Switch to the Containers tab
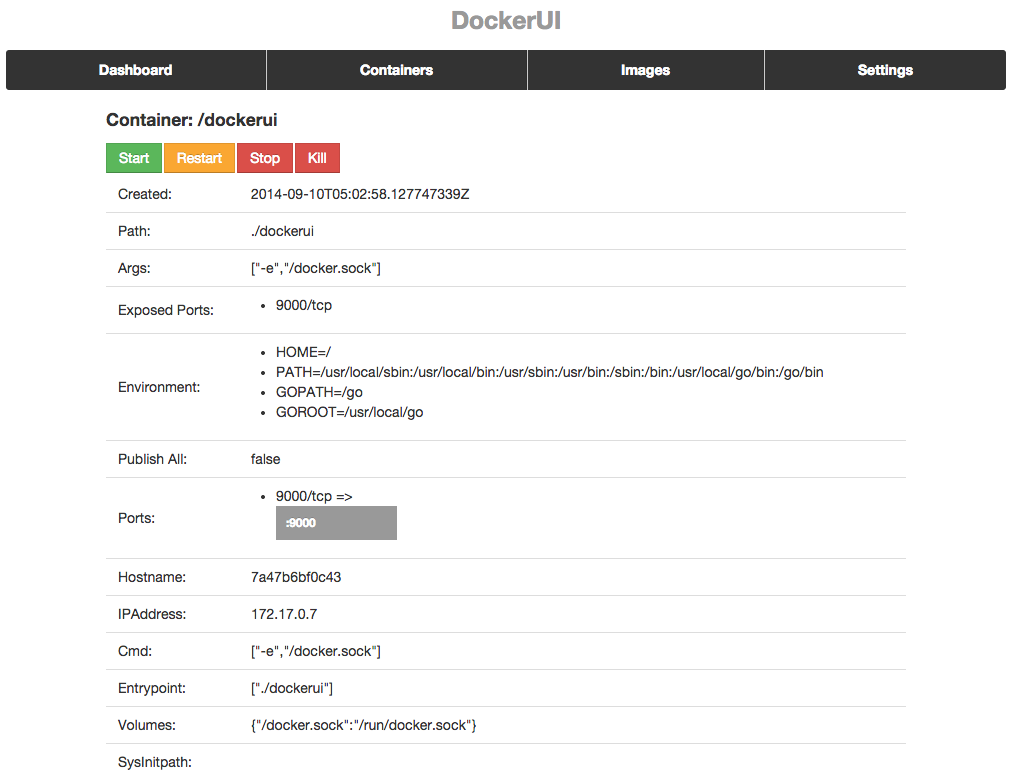The image size is (1014, 776). 396,70
